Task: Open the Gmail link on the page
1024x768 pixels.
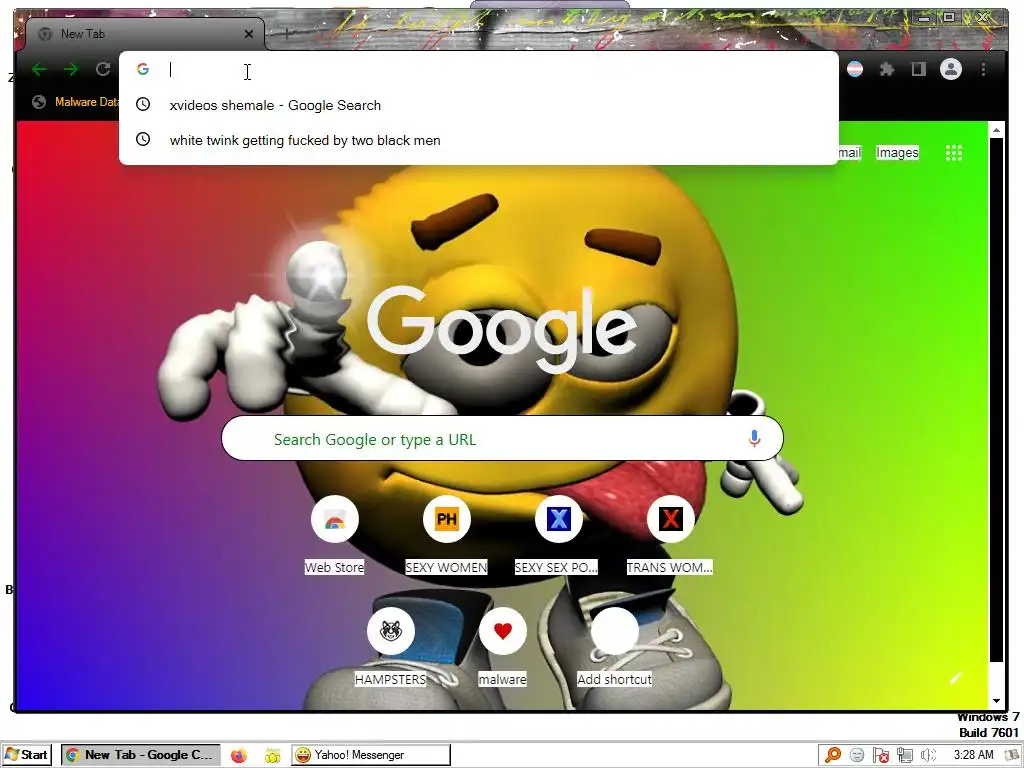Action: pos(849,152)
